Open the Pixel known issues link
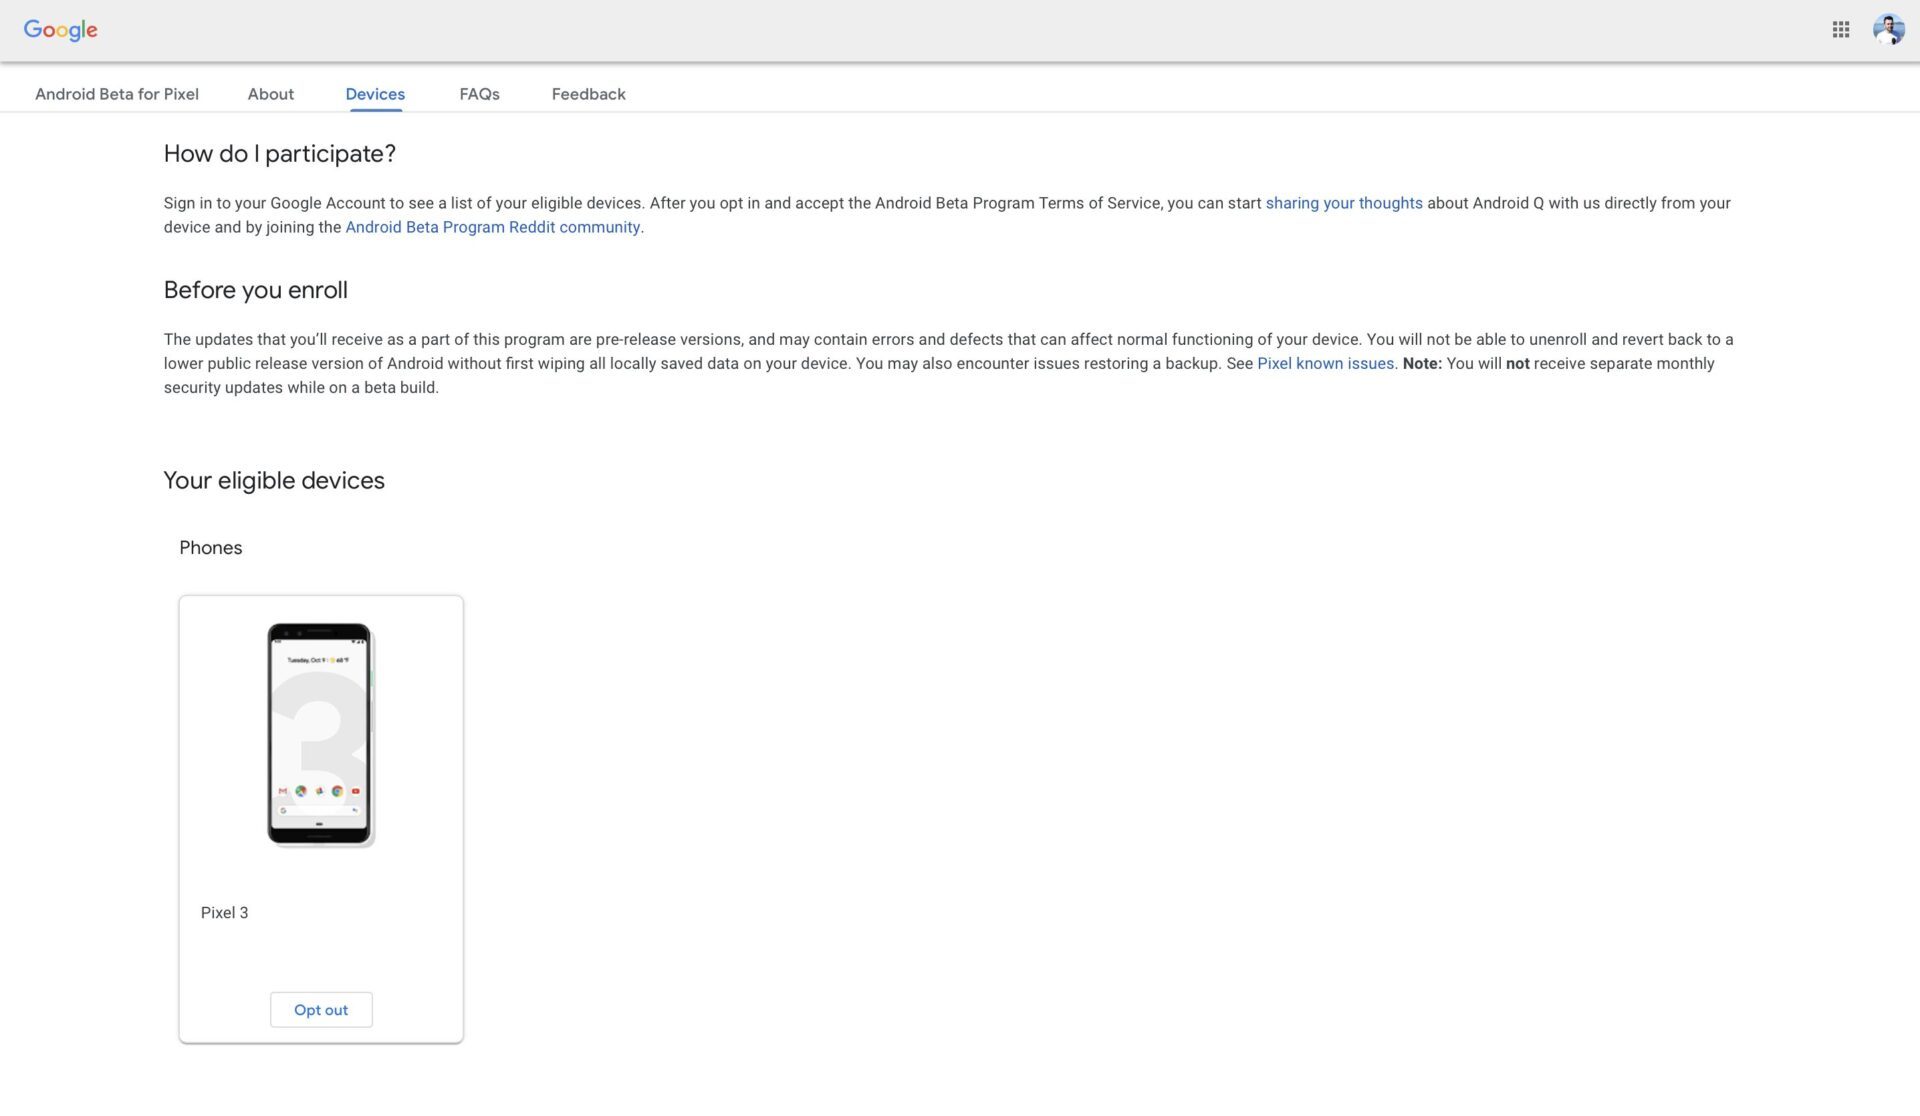 pyautogui.click(x=1325, y=364)
